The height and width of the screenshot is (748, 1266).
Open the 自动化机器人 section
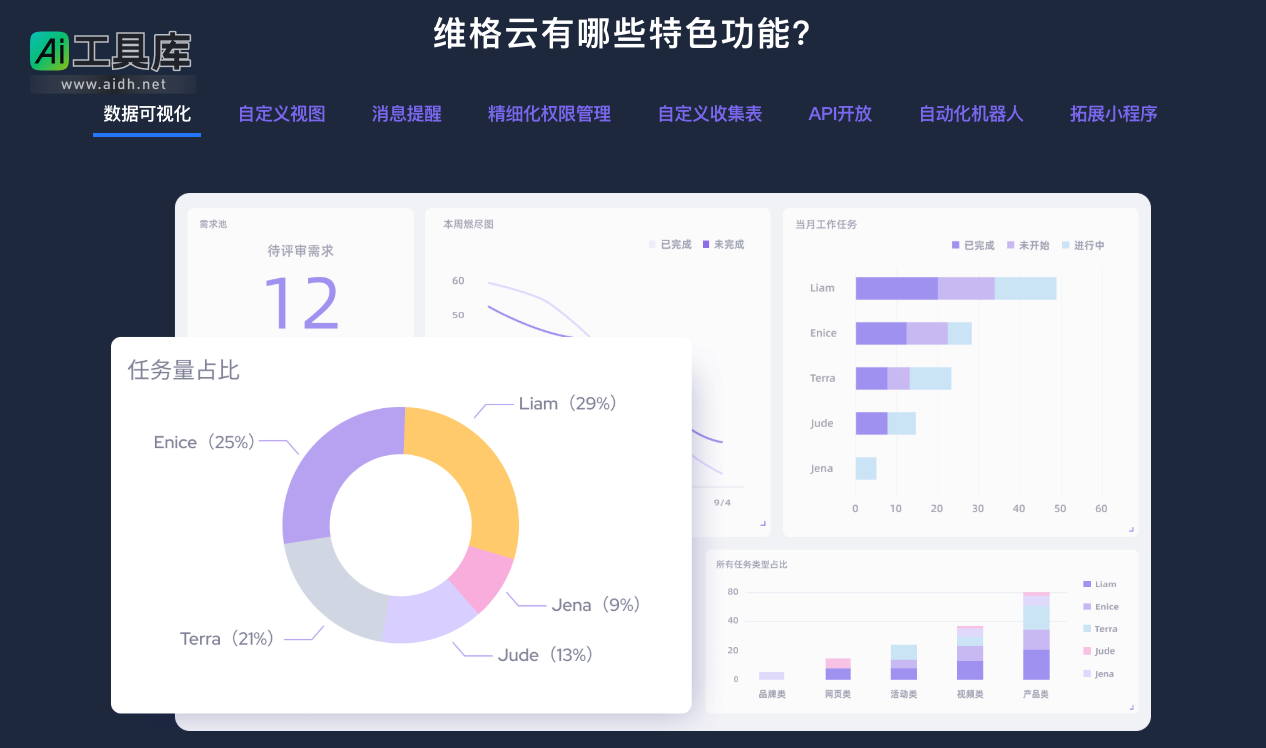pos(970,114)
